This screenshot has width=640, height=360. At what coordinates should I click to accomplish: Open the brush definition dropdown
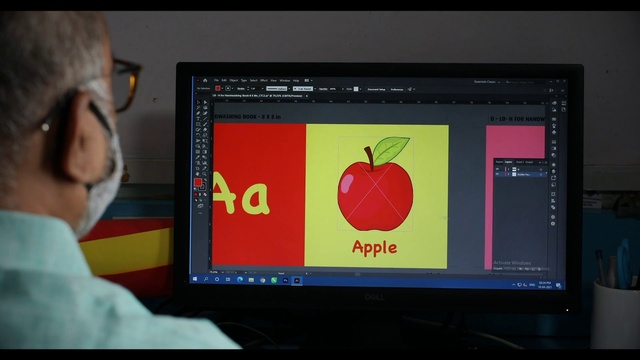[x=315, y=89]
